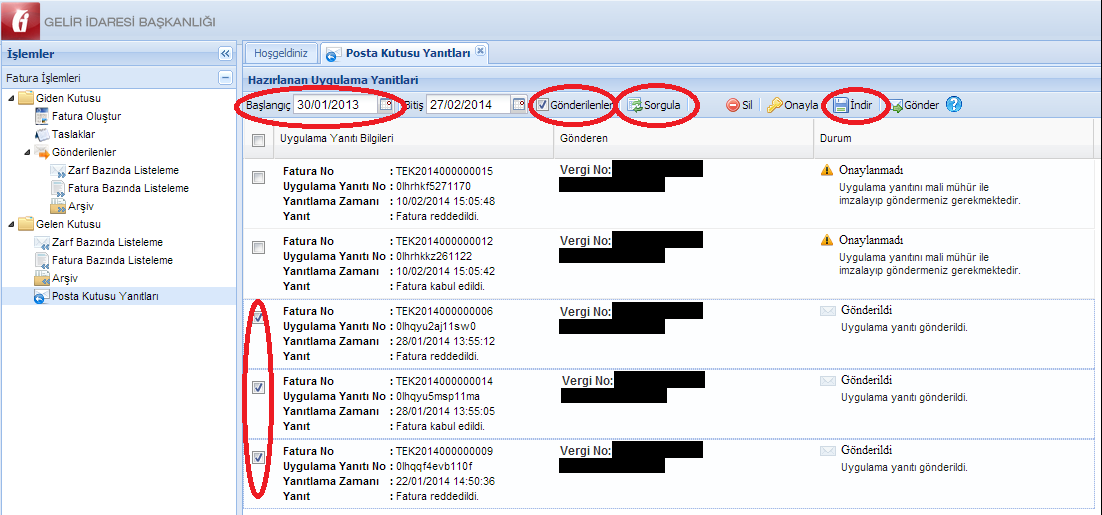The image size is (1102, 515).
Task: Run the query with Sorgula button
Action: tap(654, 105)
